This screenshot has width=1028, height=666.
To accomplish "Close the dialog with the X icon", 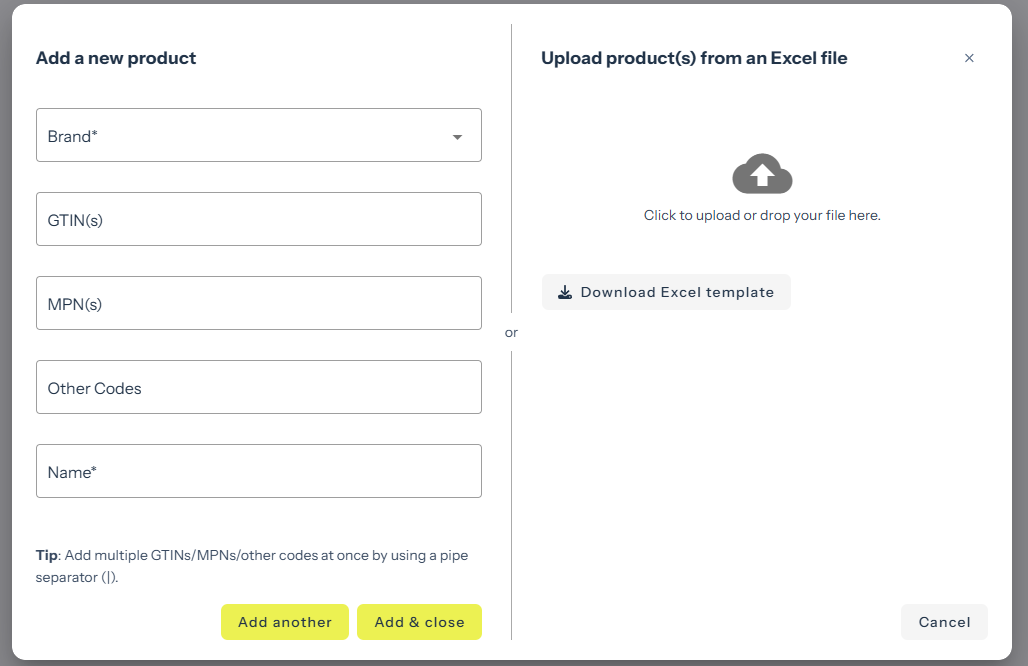I will [969, 58].
